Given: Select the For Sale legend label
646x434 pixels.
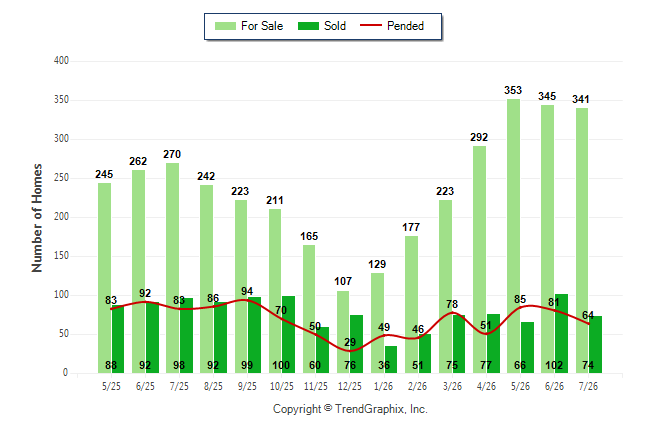Looking at the screenshot, I should [262, 26].
